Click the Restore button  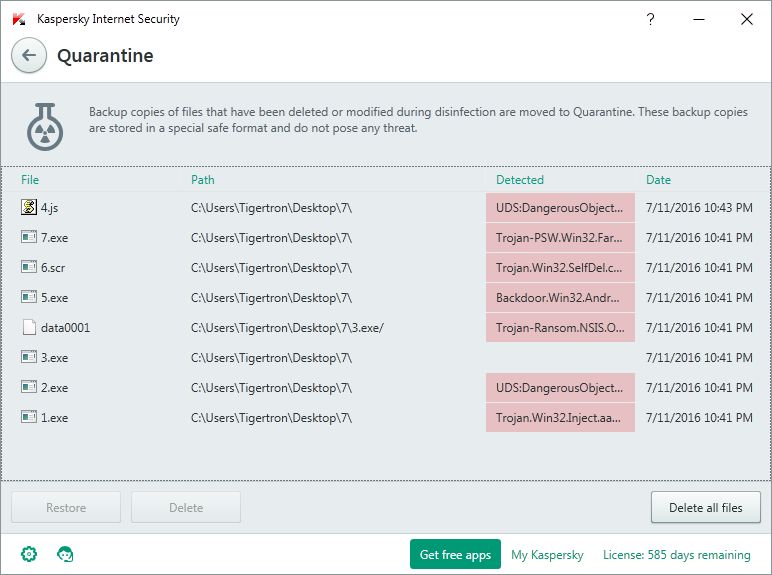(x=66, y=507)
